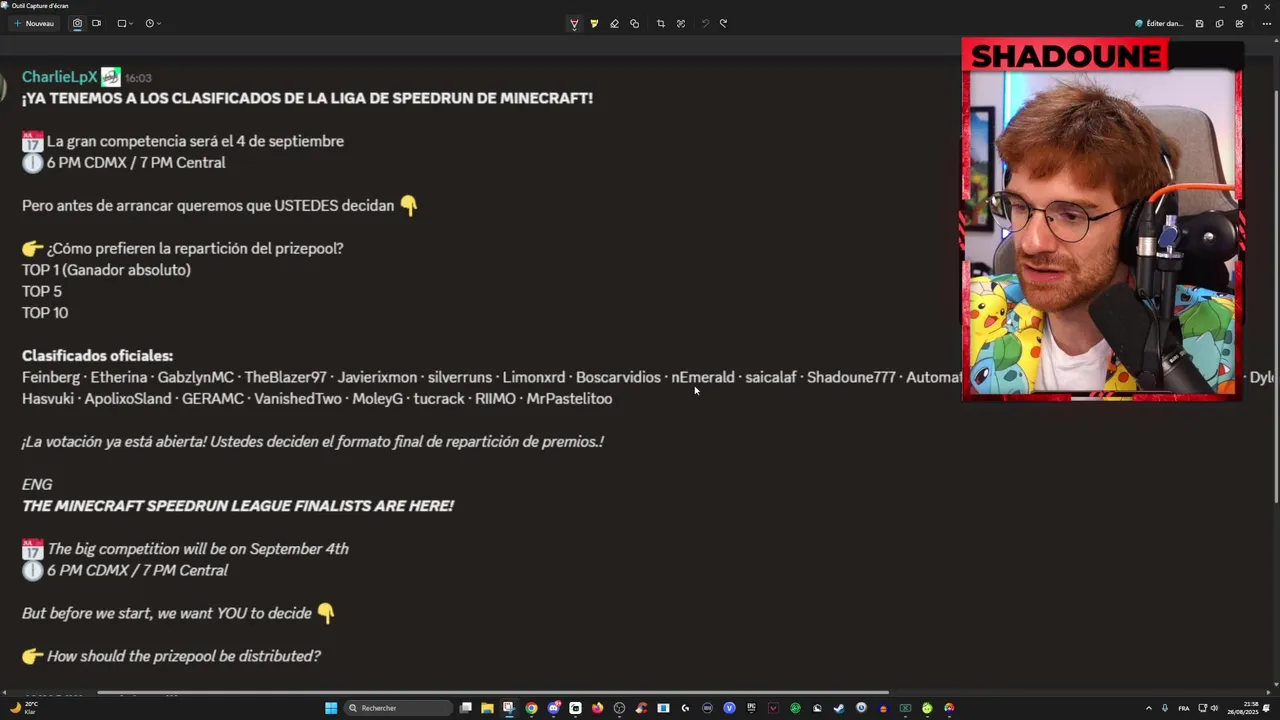Click the Shadoune webcam overlay

coord(1101,219)
